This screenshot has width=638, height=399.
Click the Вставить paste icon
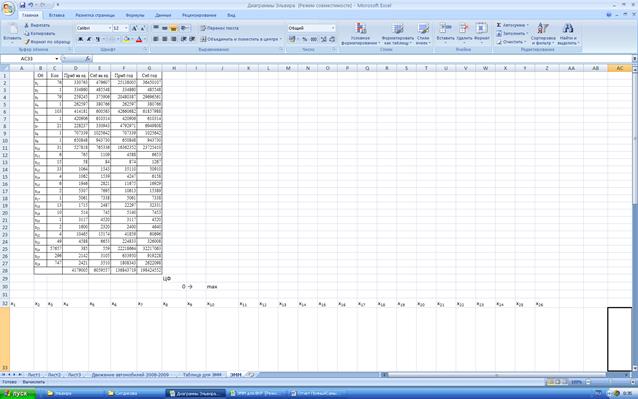[12, 29]
